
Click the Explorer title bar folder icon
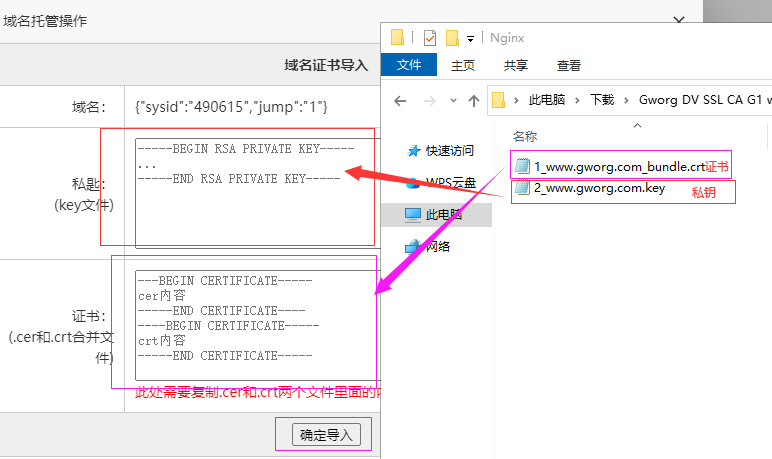[397, 37]
